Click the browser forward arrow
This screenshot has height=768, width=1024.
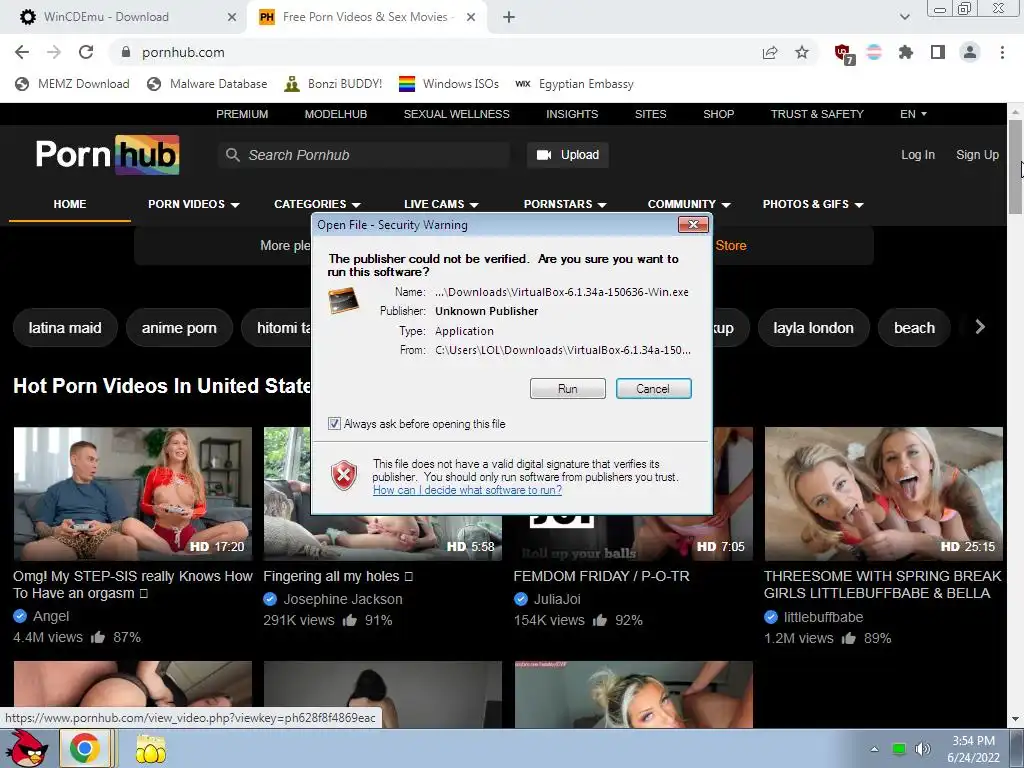pos(54,52)
